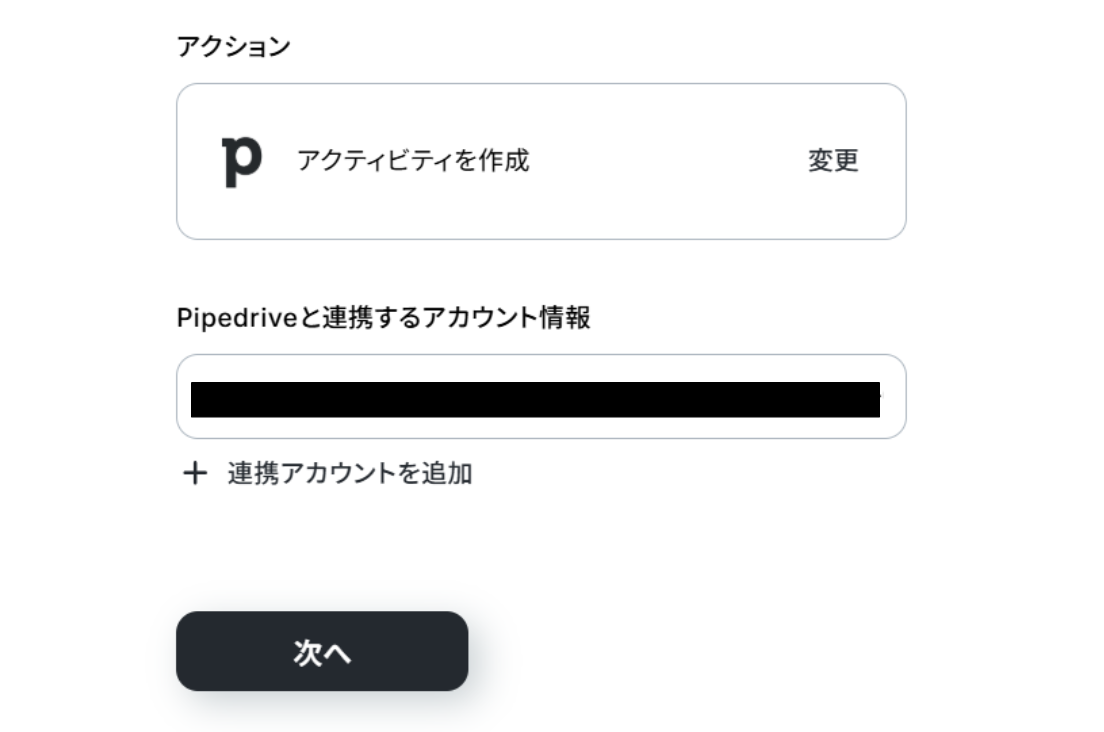Image resolution: width=1104 pixels, height=732 pixels.
Task: Click the 連携アカウントを追加 link
Action: coord(349,473)
